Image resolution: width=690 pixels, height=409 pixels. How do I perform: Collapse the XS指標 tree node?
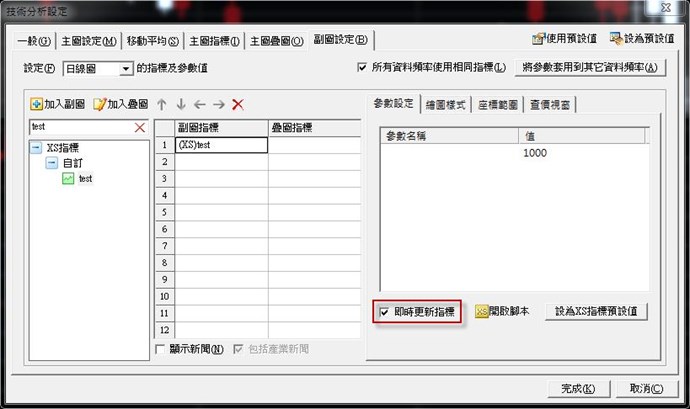point(36,147)
